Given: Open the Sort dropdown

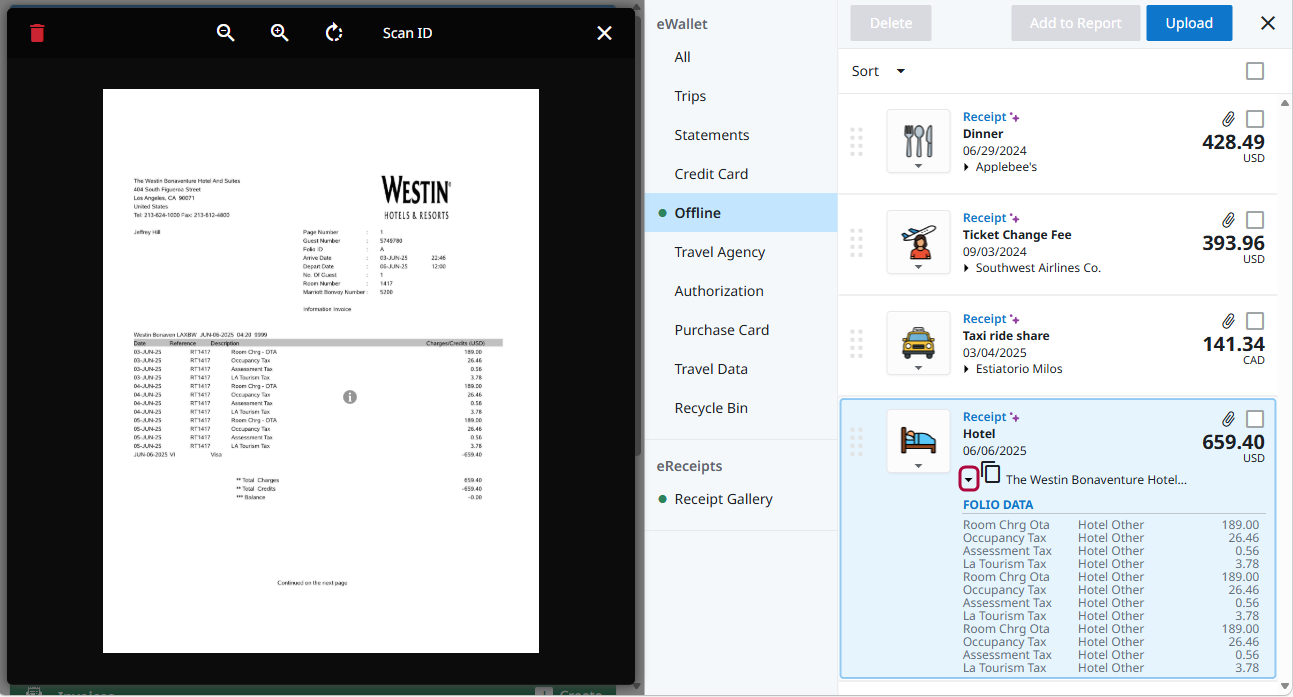Looking at the screenshot, I should click(877, 71).
